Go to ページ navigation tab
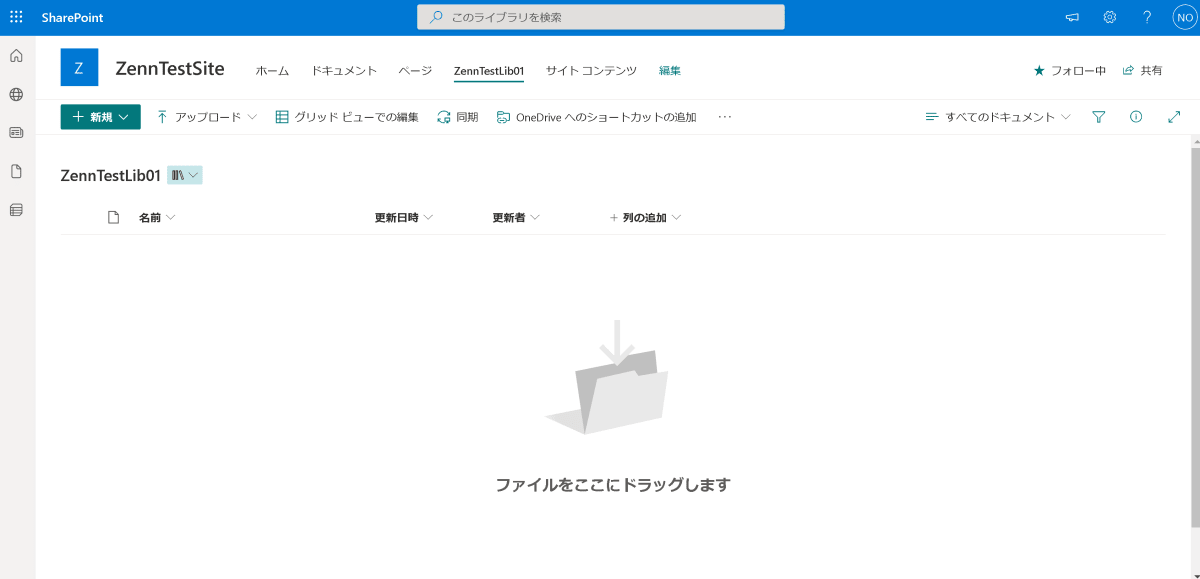Image resolution: width=1200 pixels, height=579 pixels. point(415,71)
